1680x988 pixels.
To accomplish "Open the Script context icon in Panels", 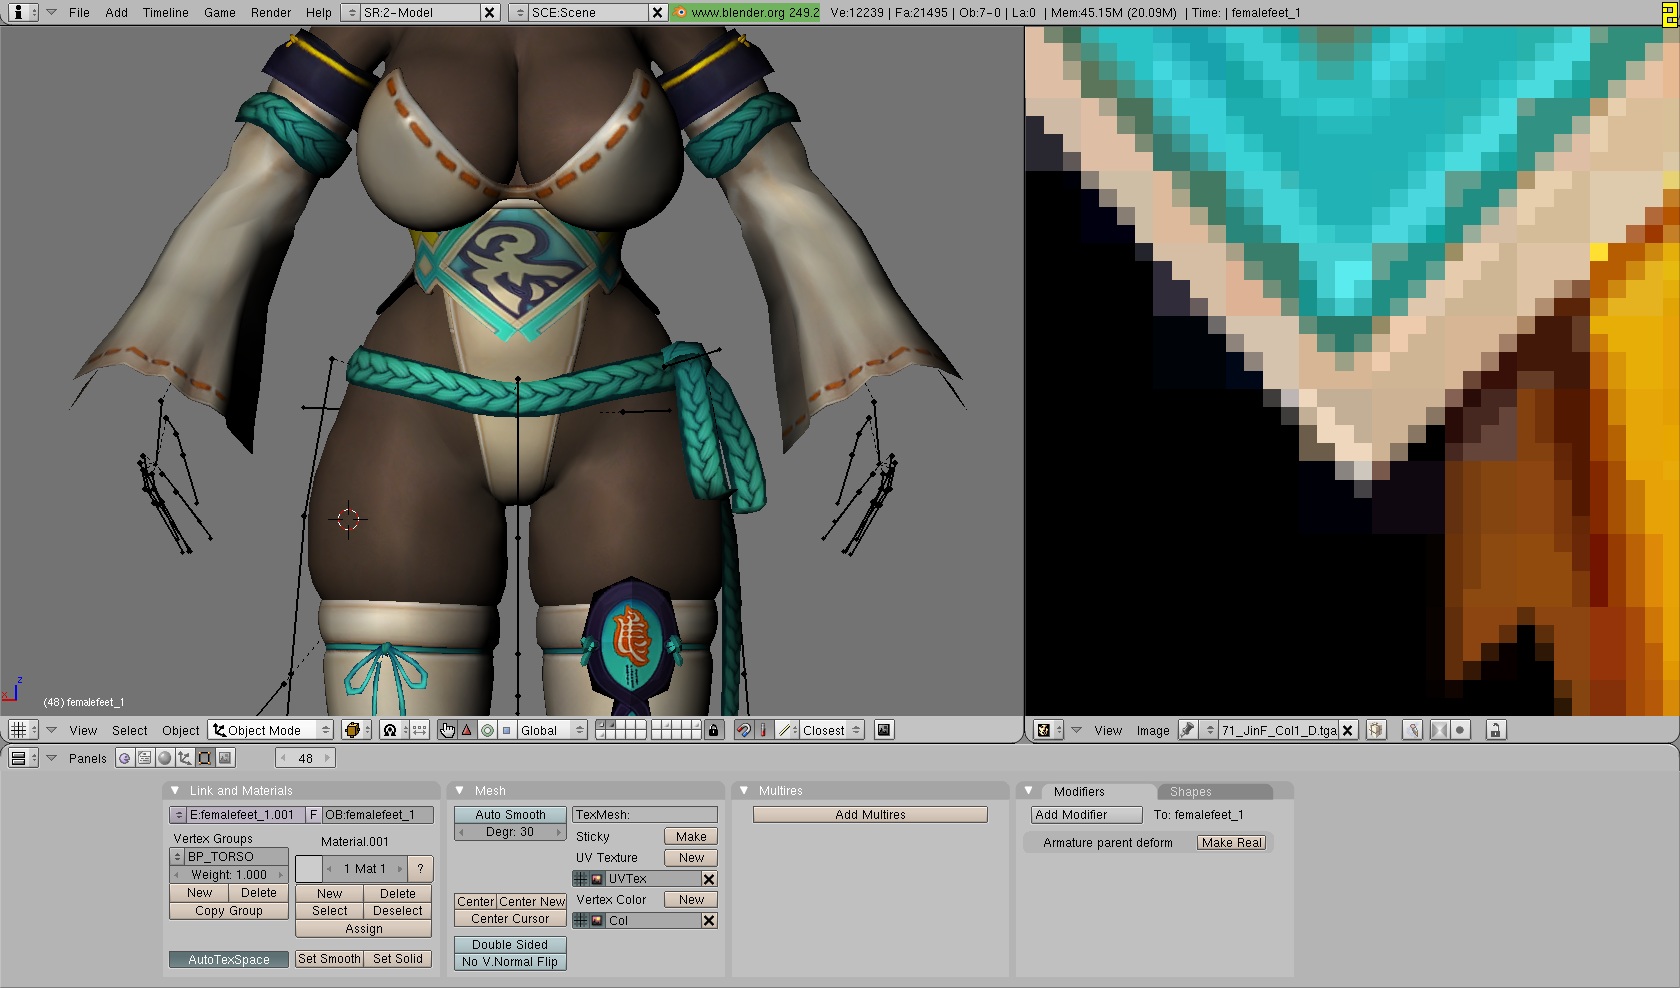I will [x=145, y=758].
